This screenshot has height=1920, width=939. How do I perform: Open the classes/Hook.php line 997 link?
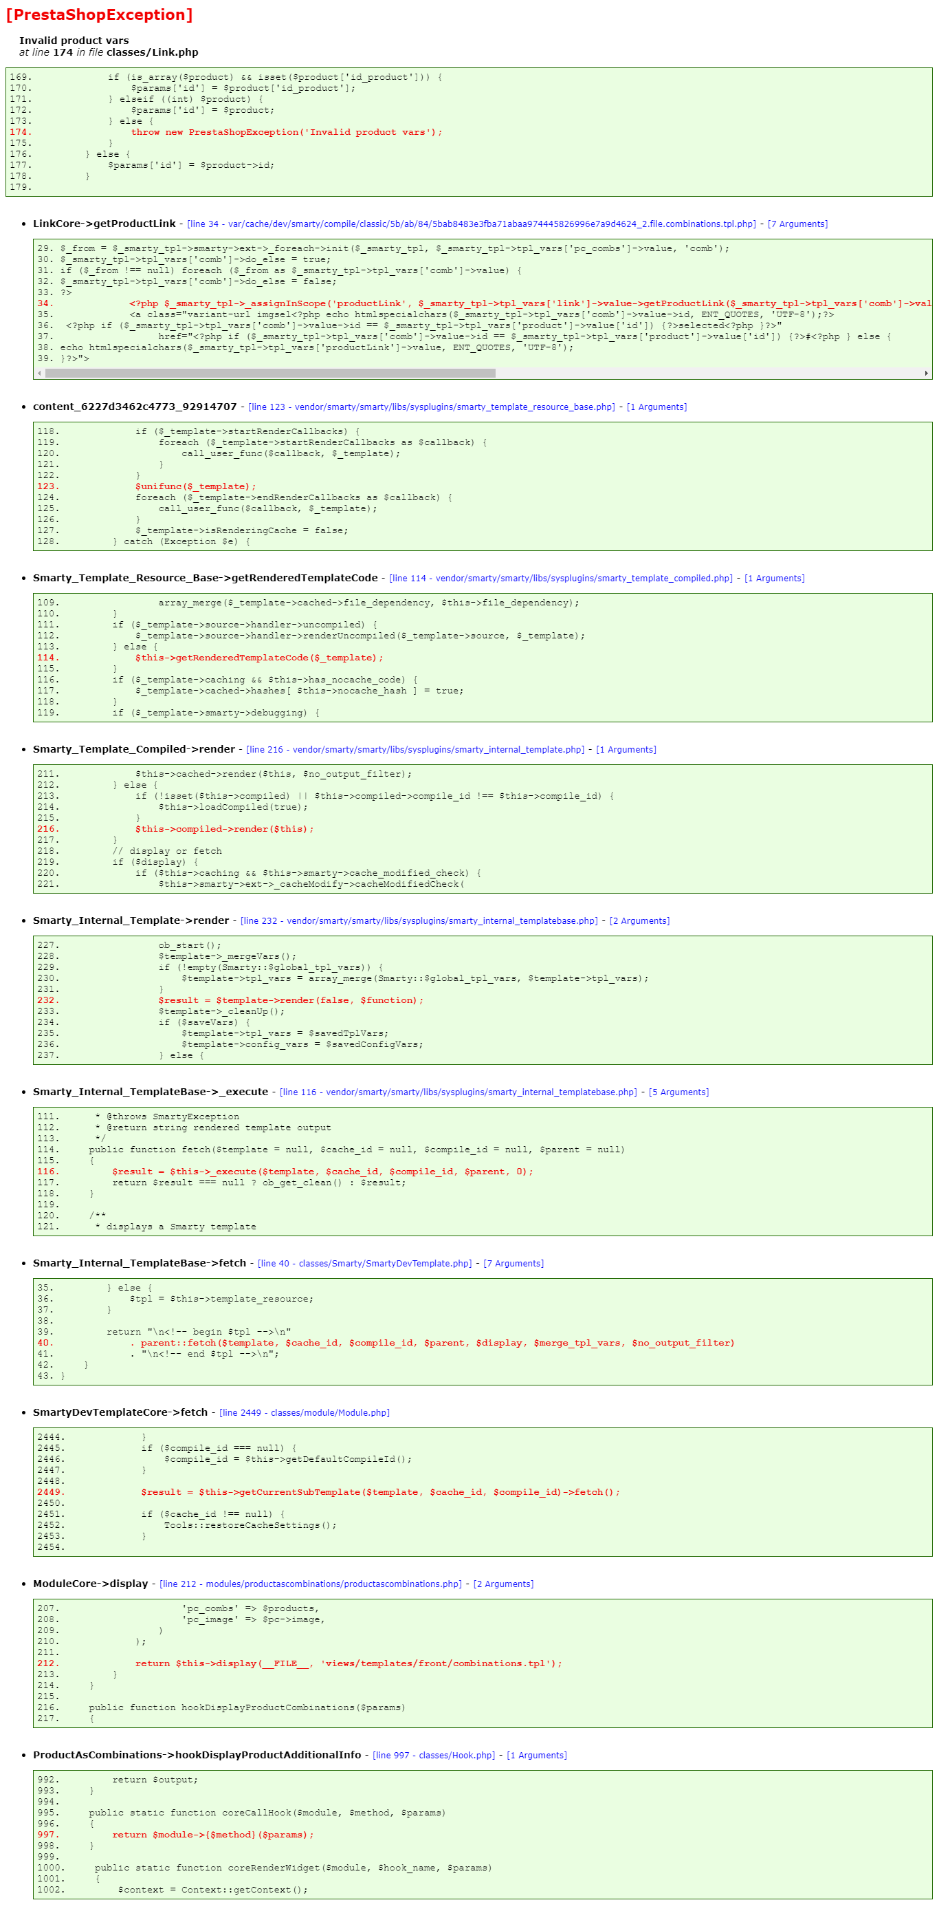434,1755
